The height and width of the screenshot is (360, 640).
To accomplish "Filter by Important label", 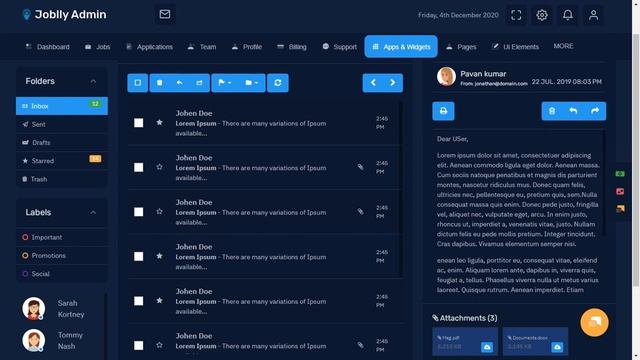I will point(62,237).
